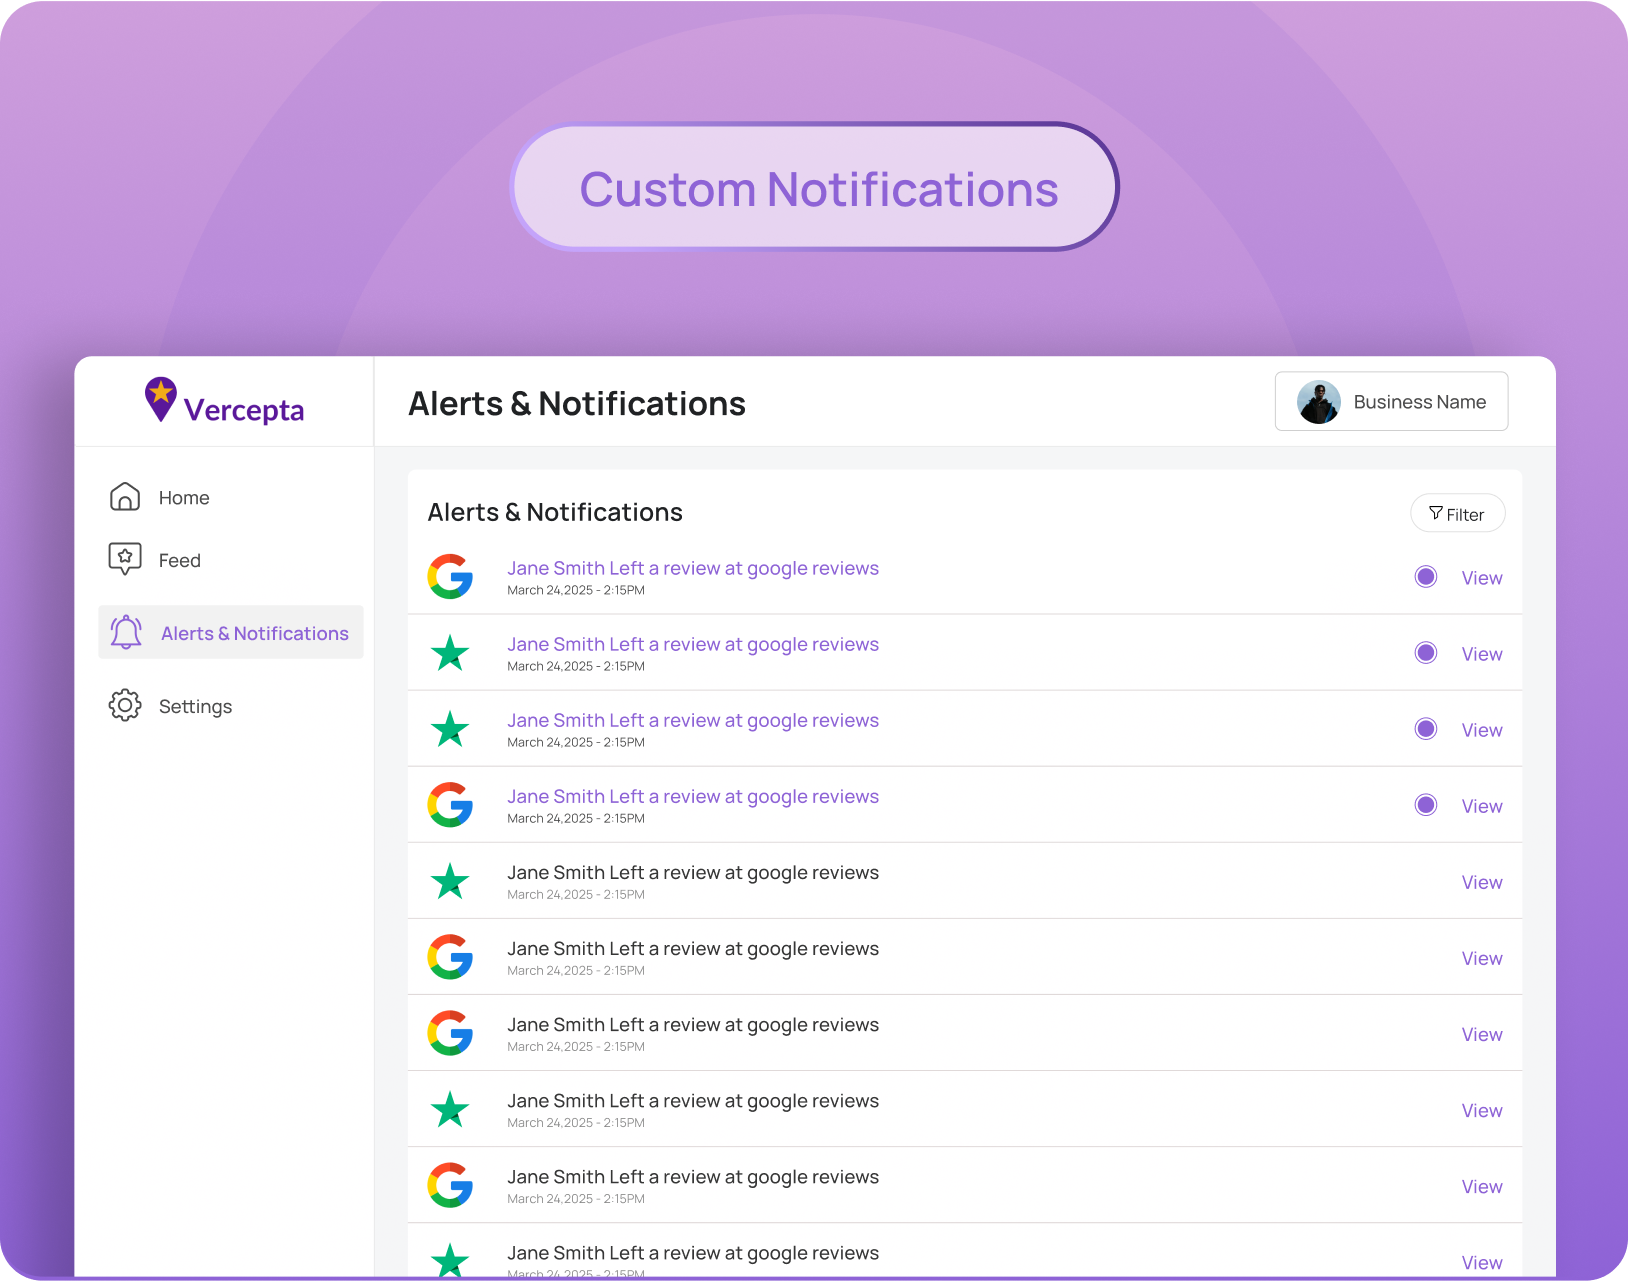This screenshot has width=1628, height=1281.
Task: Click View on the seventh notification
Action: (x=1482, y=1034)
